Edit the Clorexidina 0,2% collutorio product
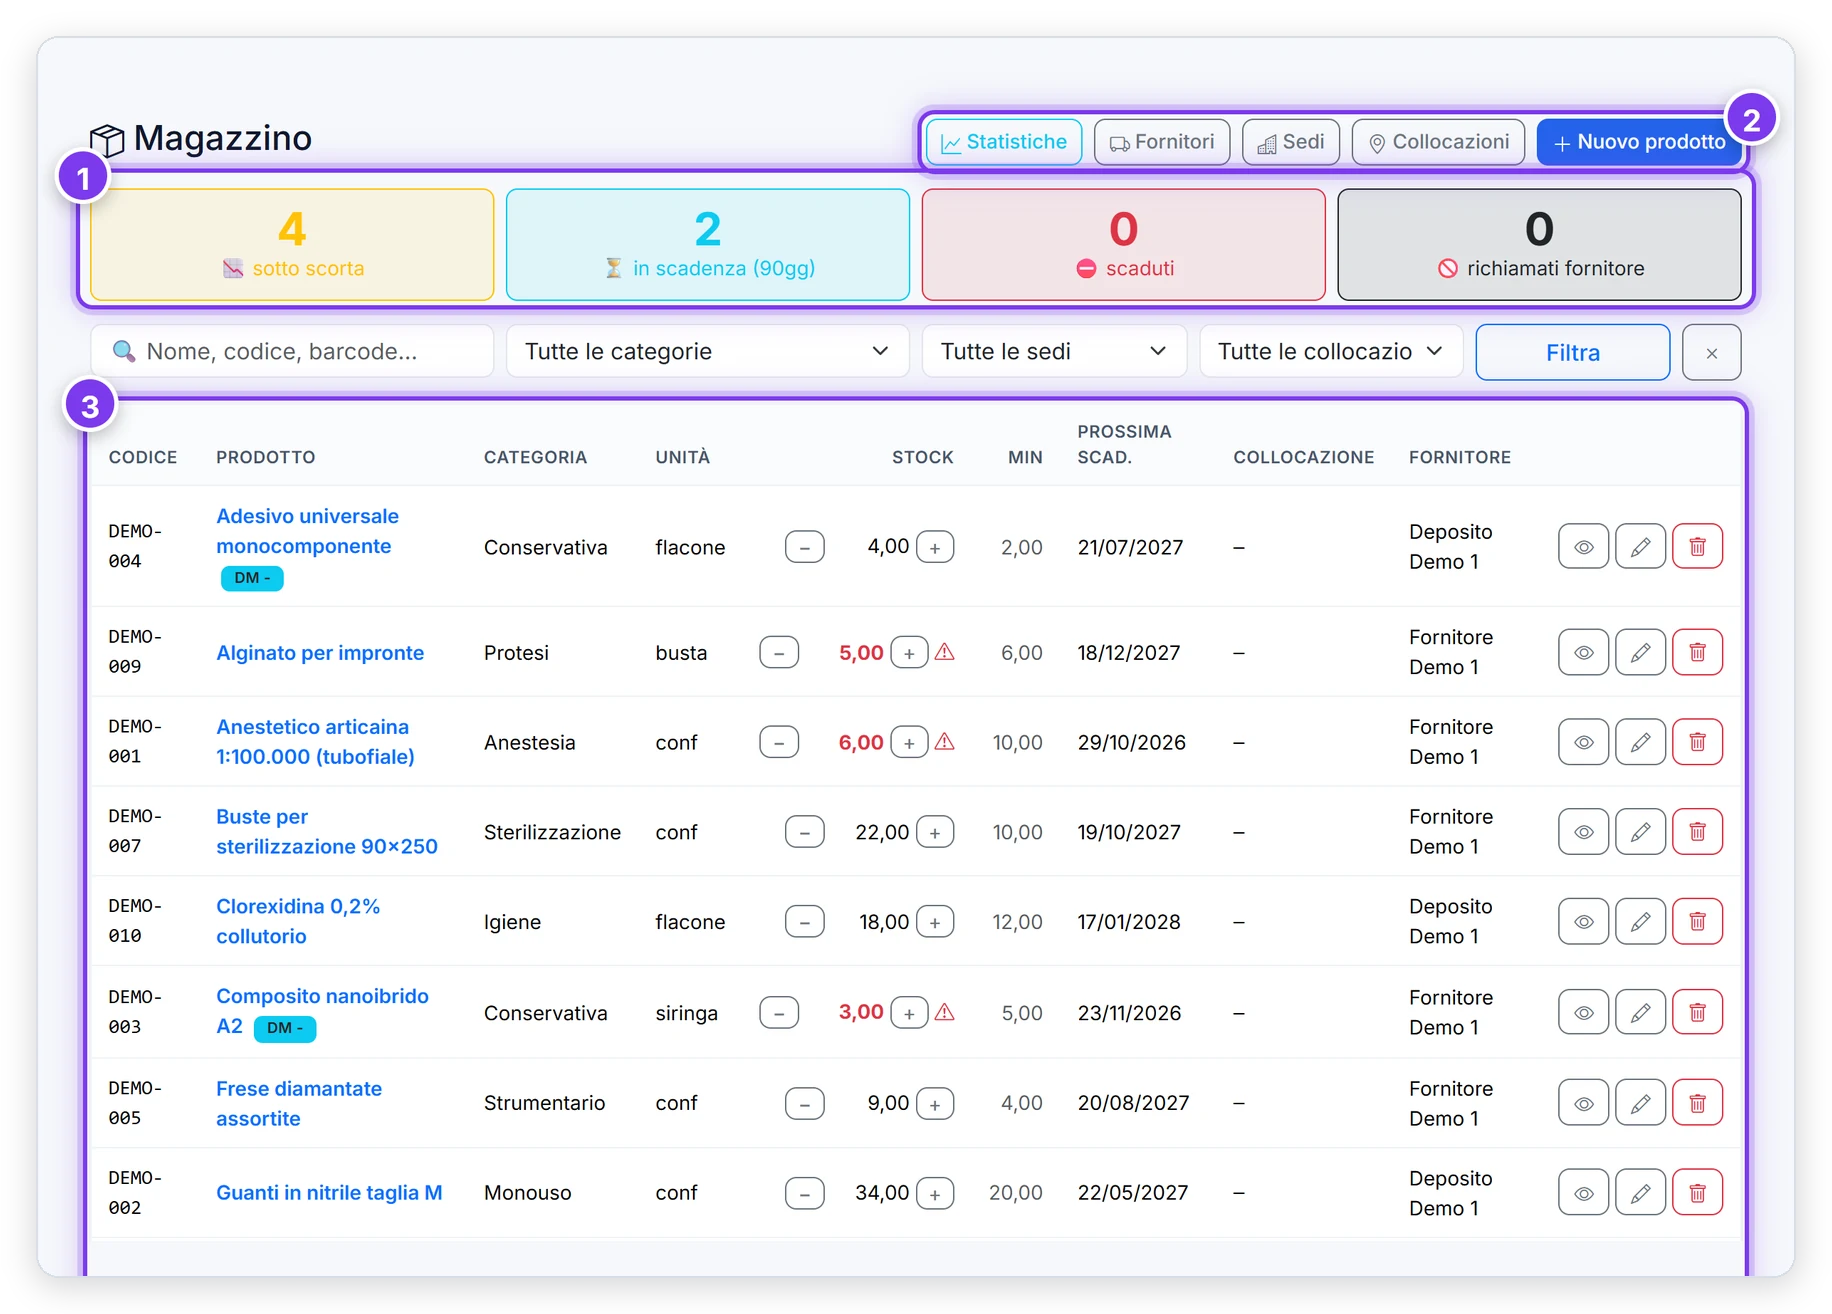Screen dimensions: 1832x1314 [1640, 921]
